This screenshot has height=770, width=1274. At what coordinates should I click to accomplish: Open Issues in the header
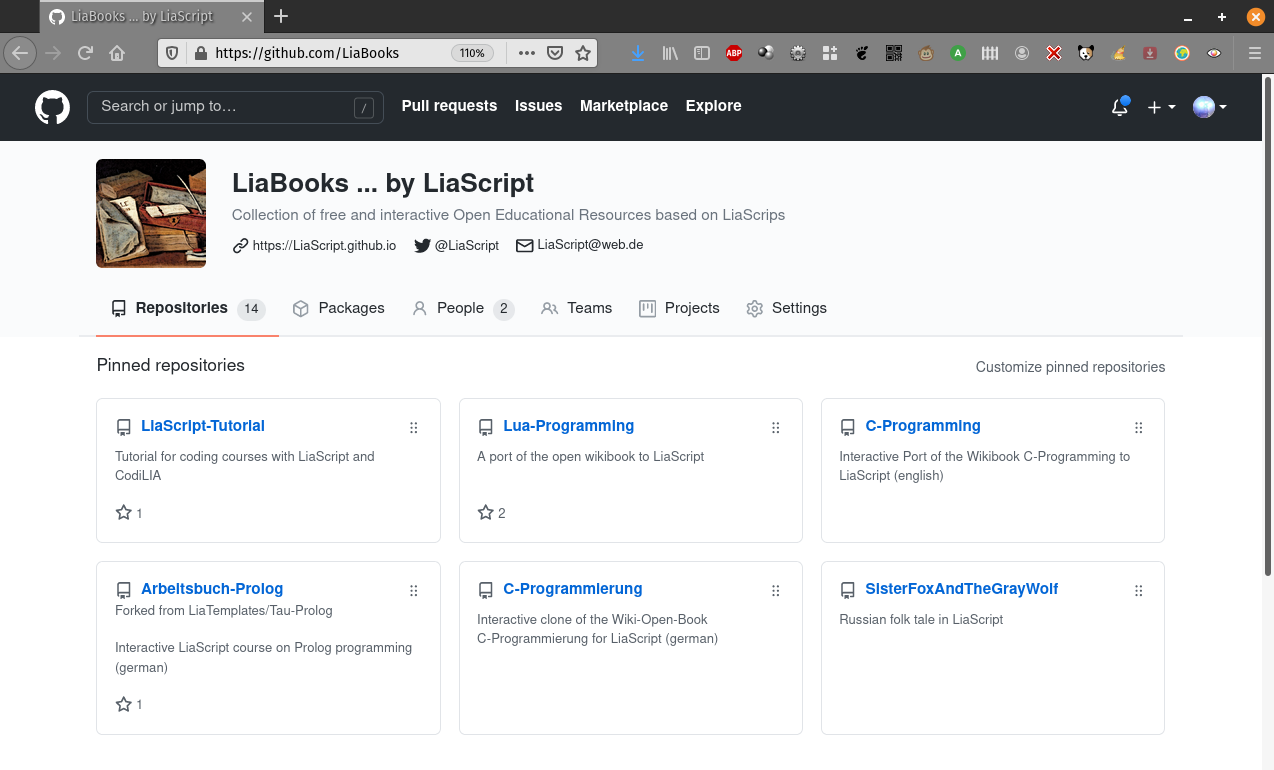(x=538, y=106)
